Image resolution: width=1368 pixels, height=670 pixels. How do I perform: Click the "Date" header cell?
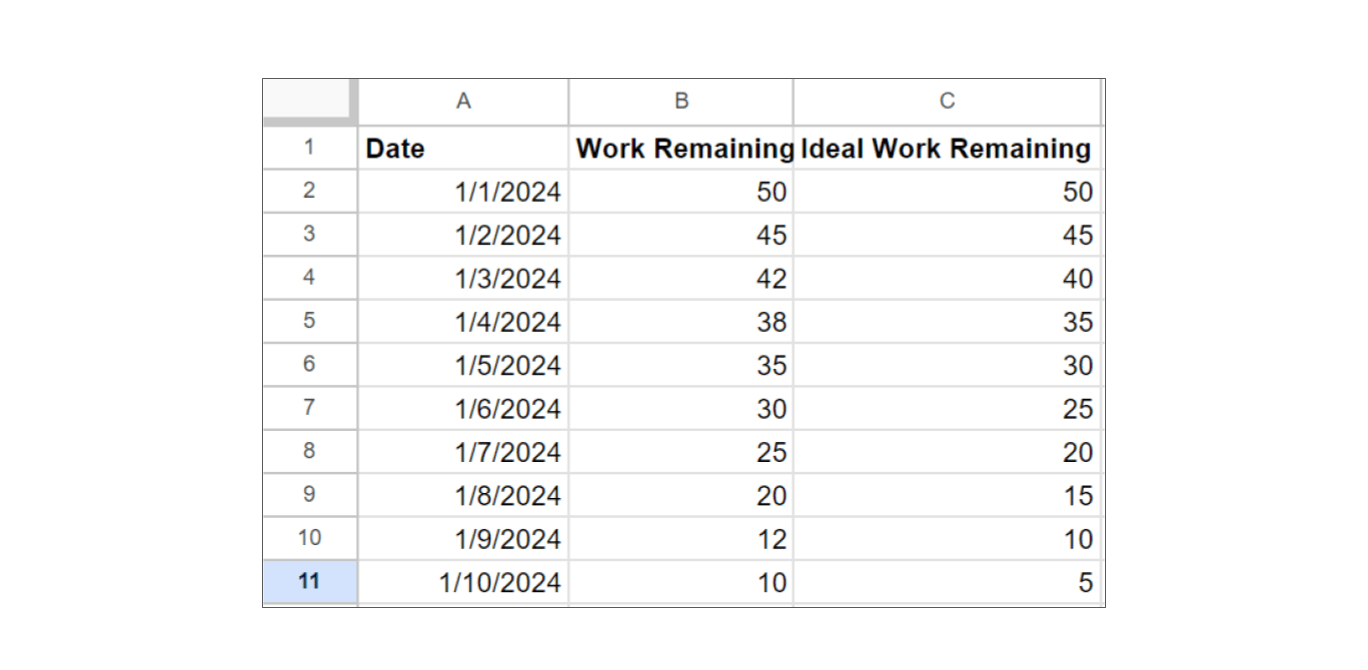[x=463, y=148]
